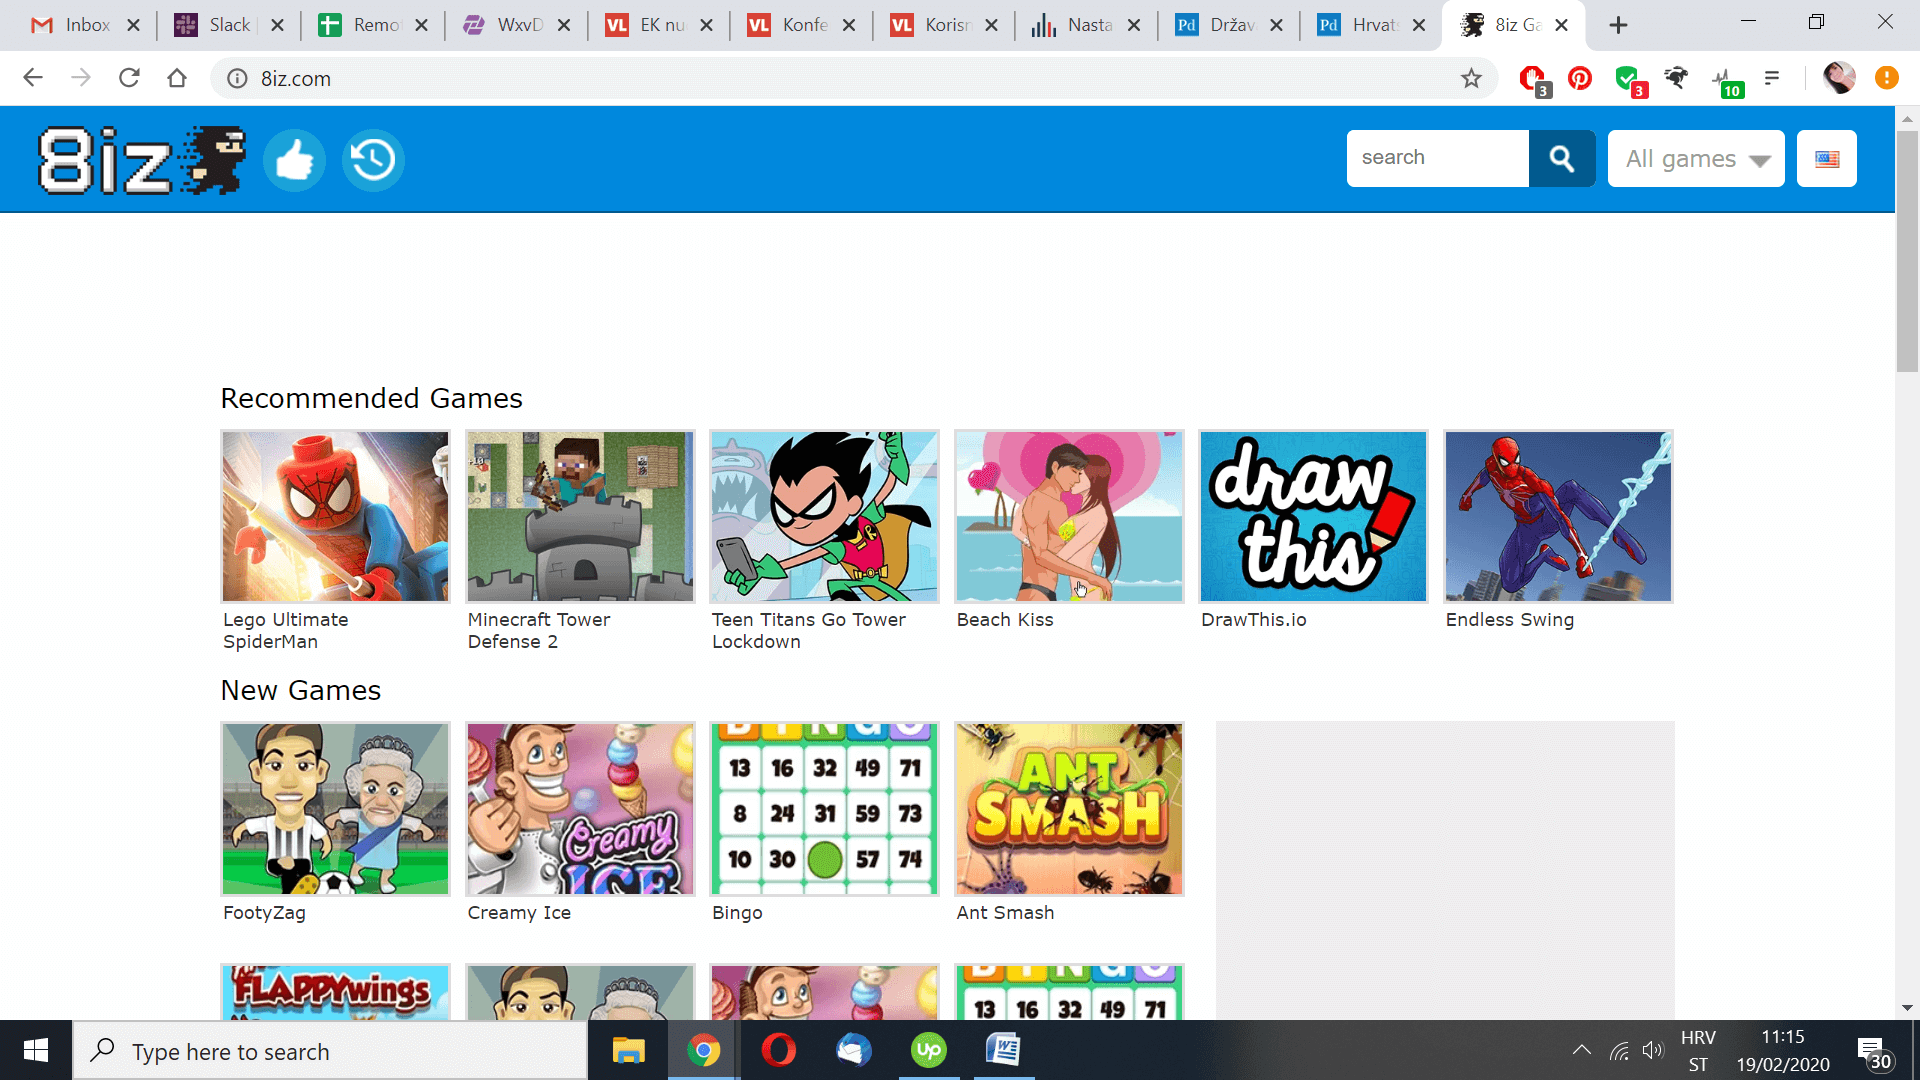
Task: Open Opera from the Windows taskbar
Action: (x=778, y=1051)
